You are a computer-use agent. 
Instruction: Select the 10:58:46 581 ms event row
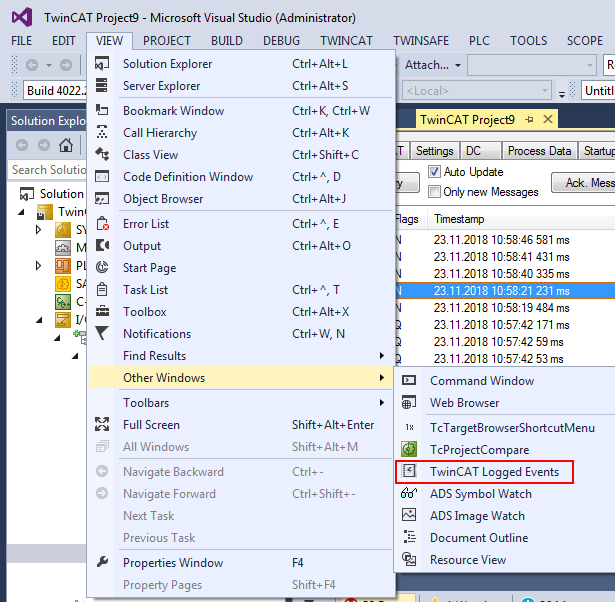504,240
